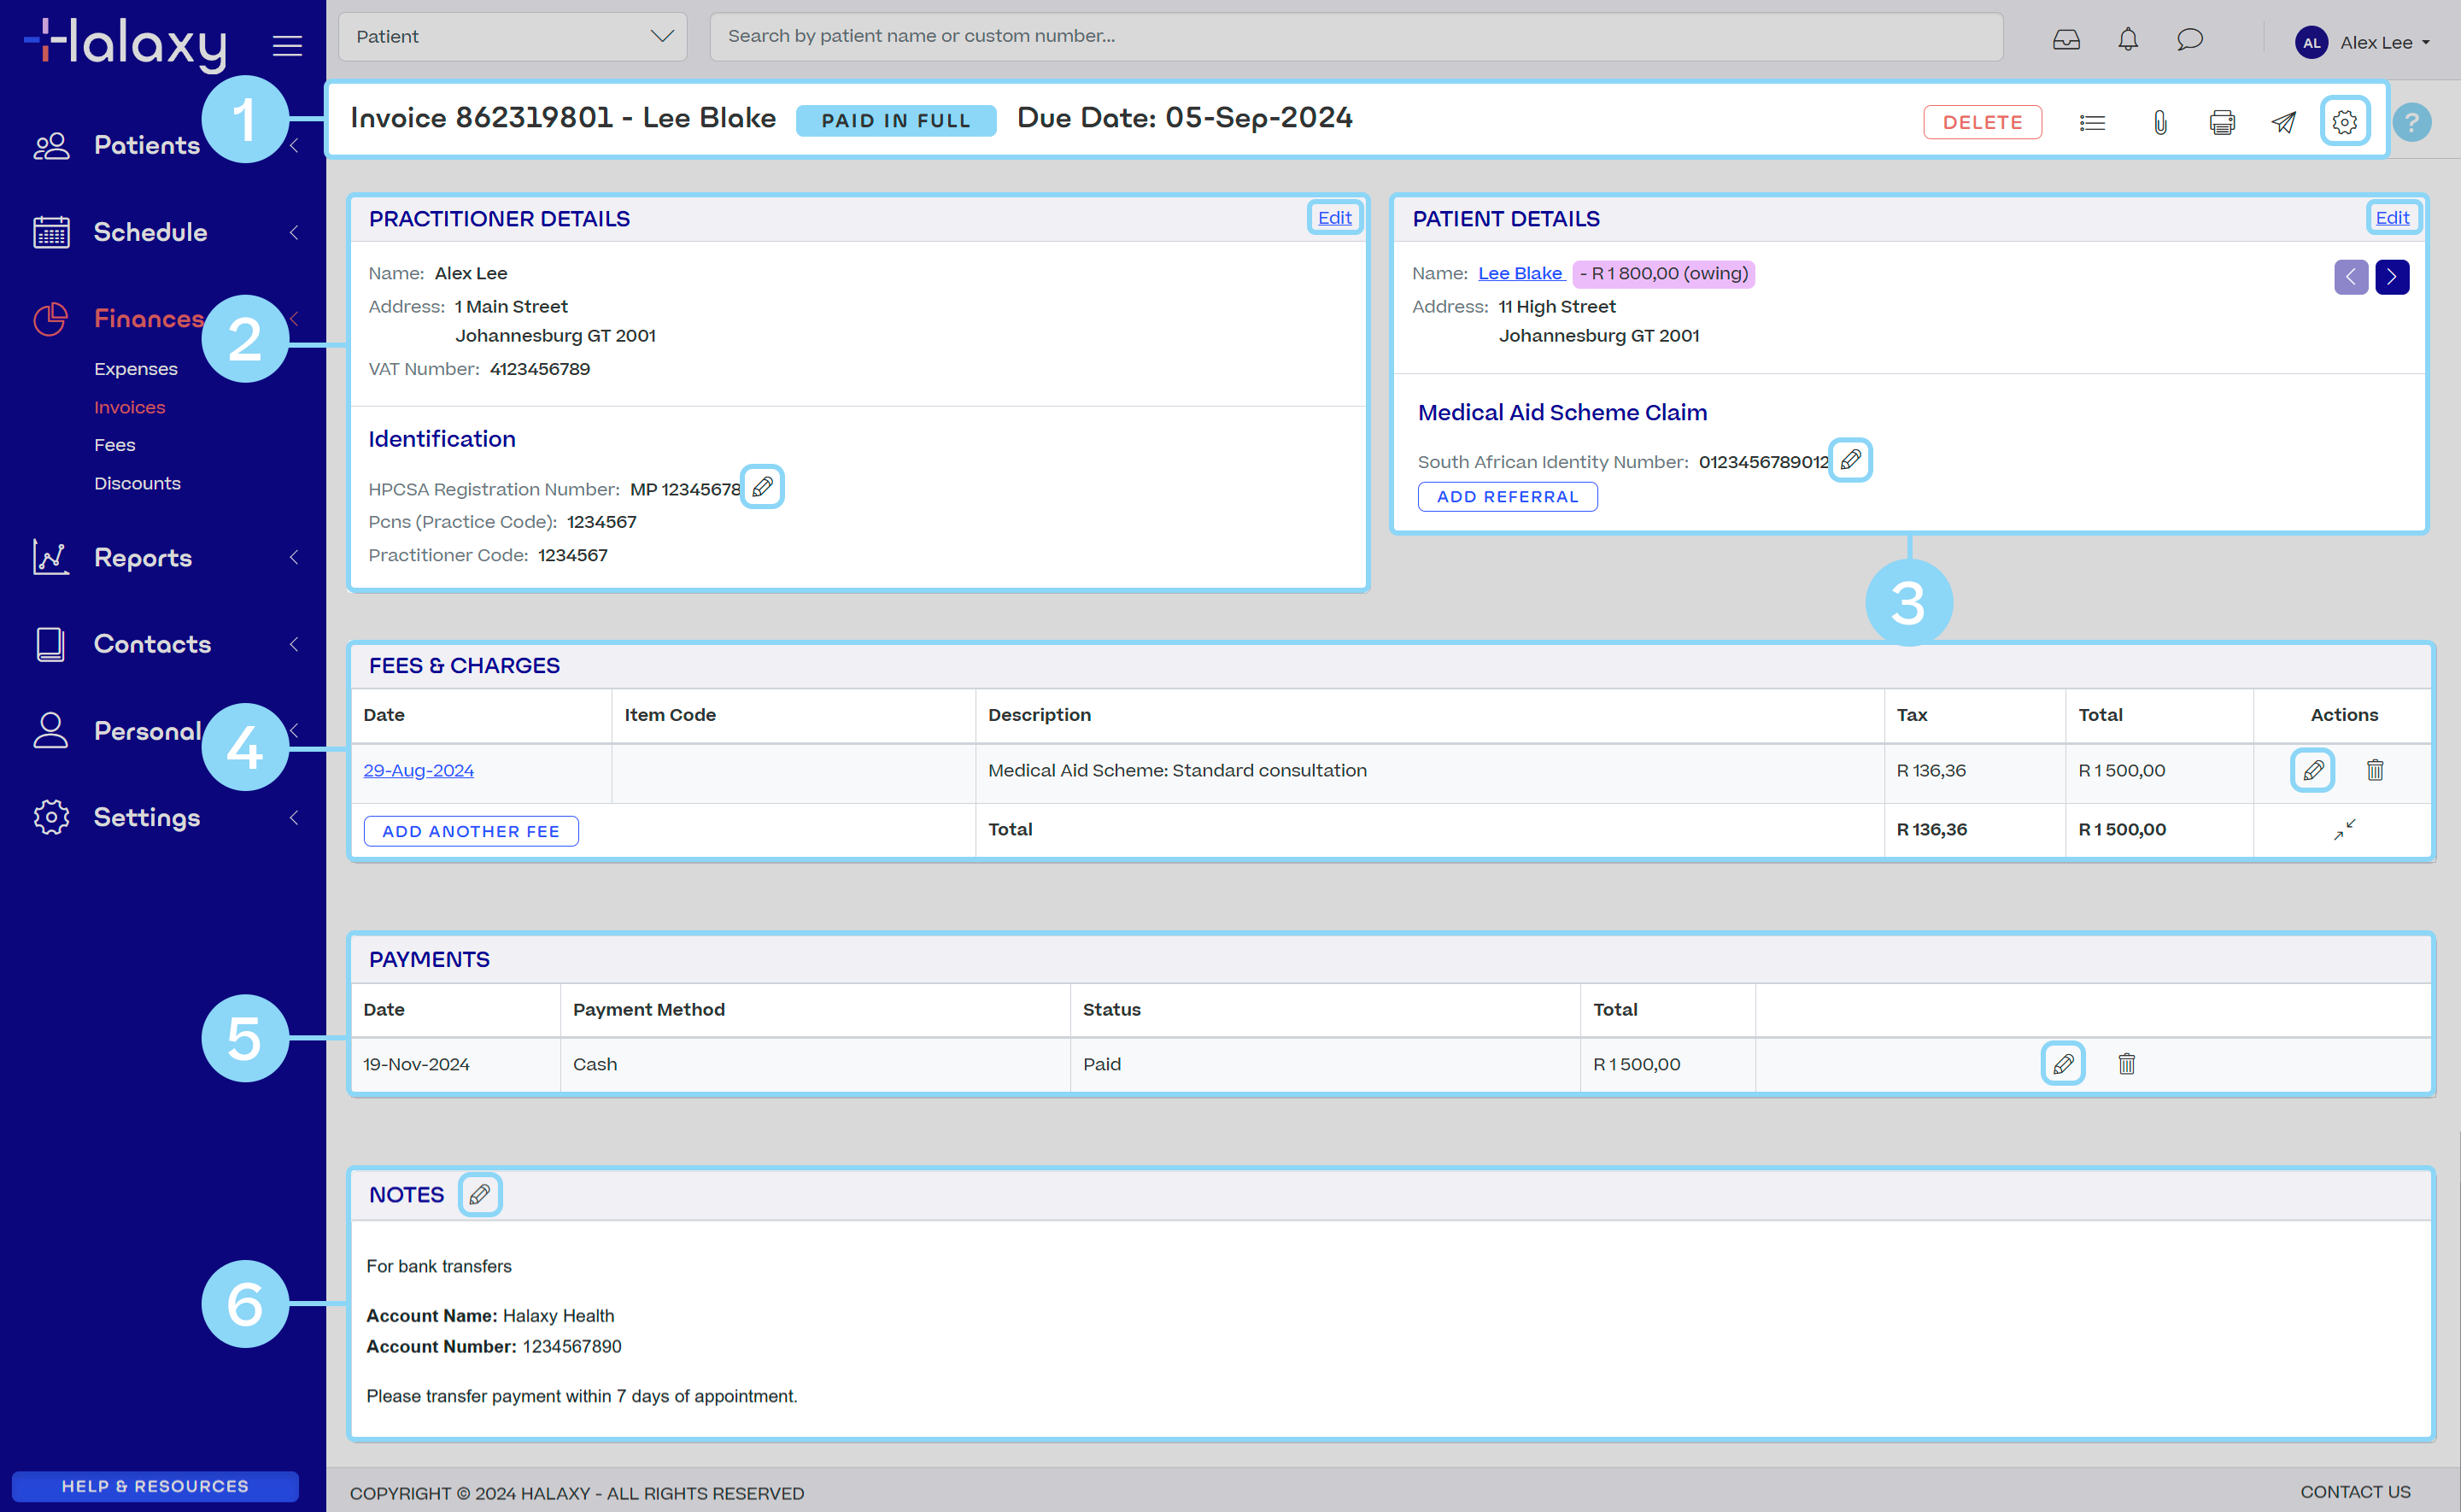Viewport: 2461px width, 1512px height.
Task: Edit the 19-Nov-2024 cash payment
Action: 2063,1064
